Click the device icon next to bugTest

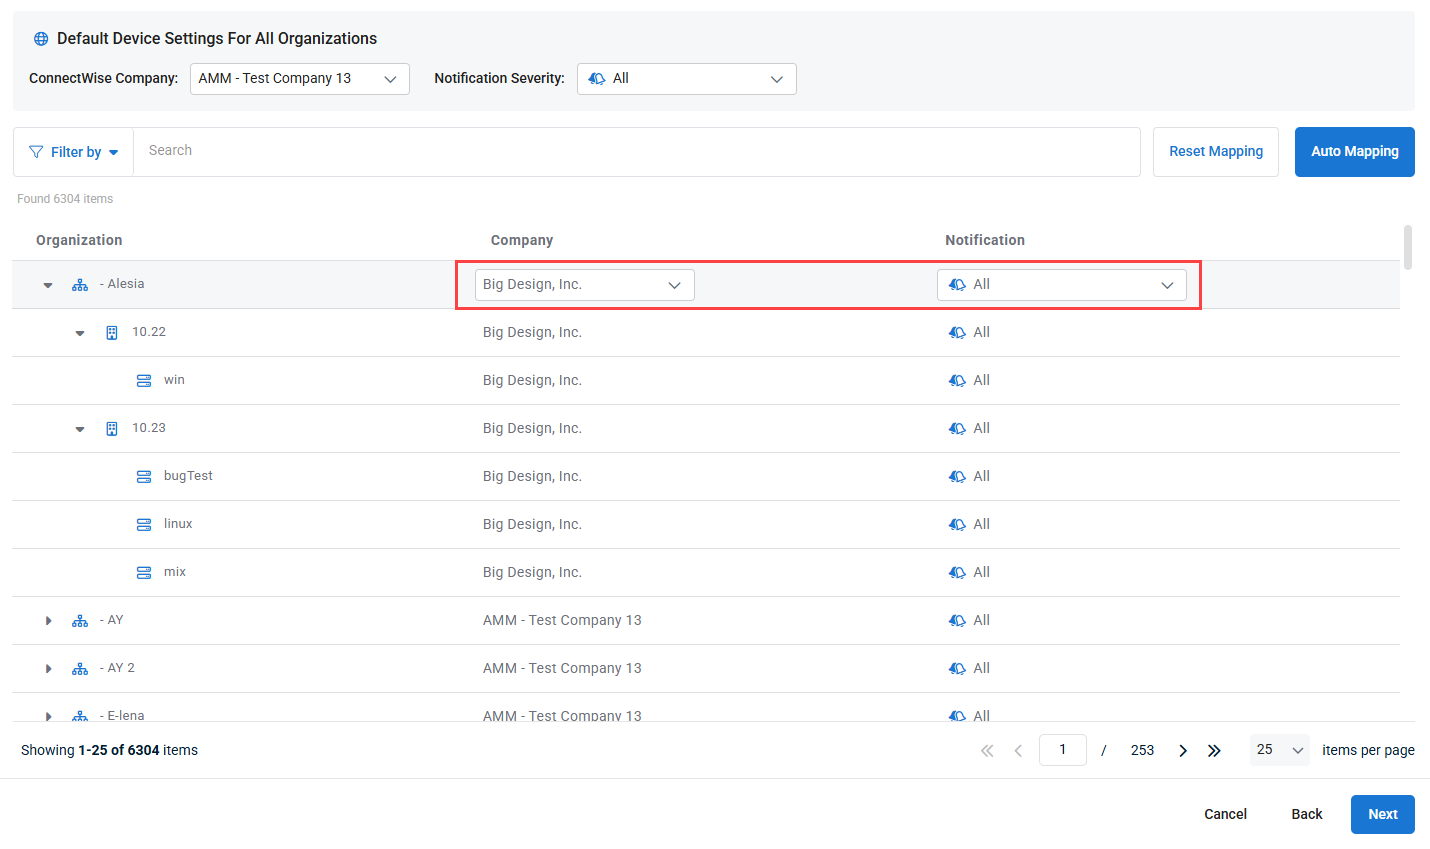[x=144, y=477]
